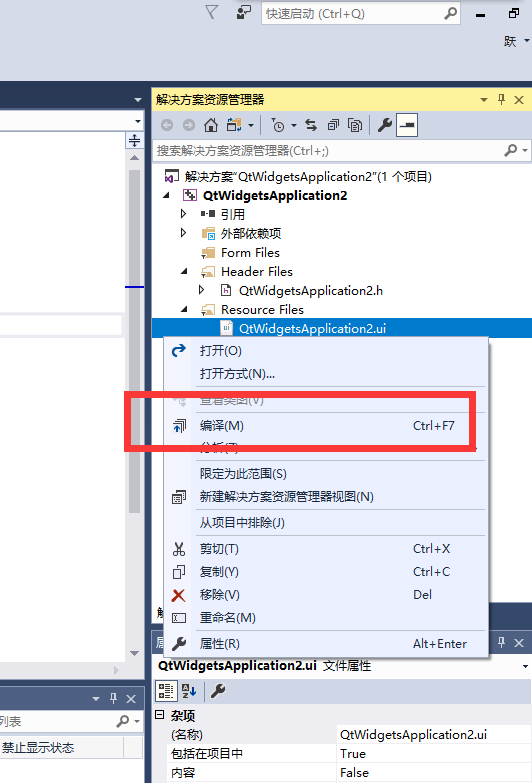Screen dimensions: 532x783
Task: Open the switch views dropdown arrow
Action: (251, 125)
